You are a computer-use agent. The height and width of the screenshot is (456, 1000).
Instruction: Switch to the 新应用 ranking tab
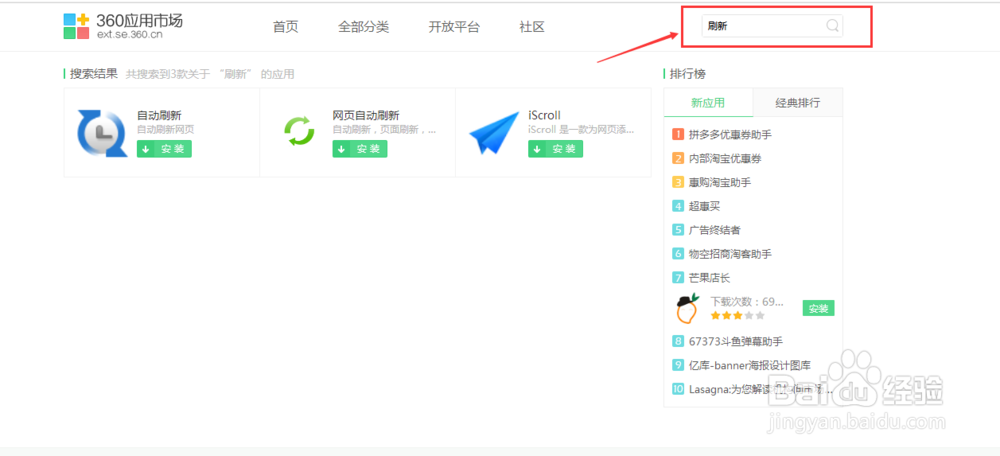[x=708, y=103]
